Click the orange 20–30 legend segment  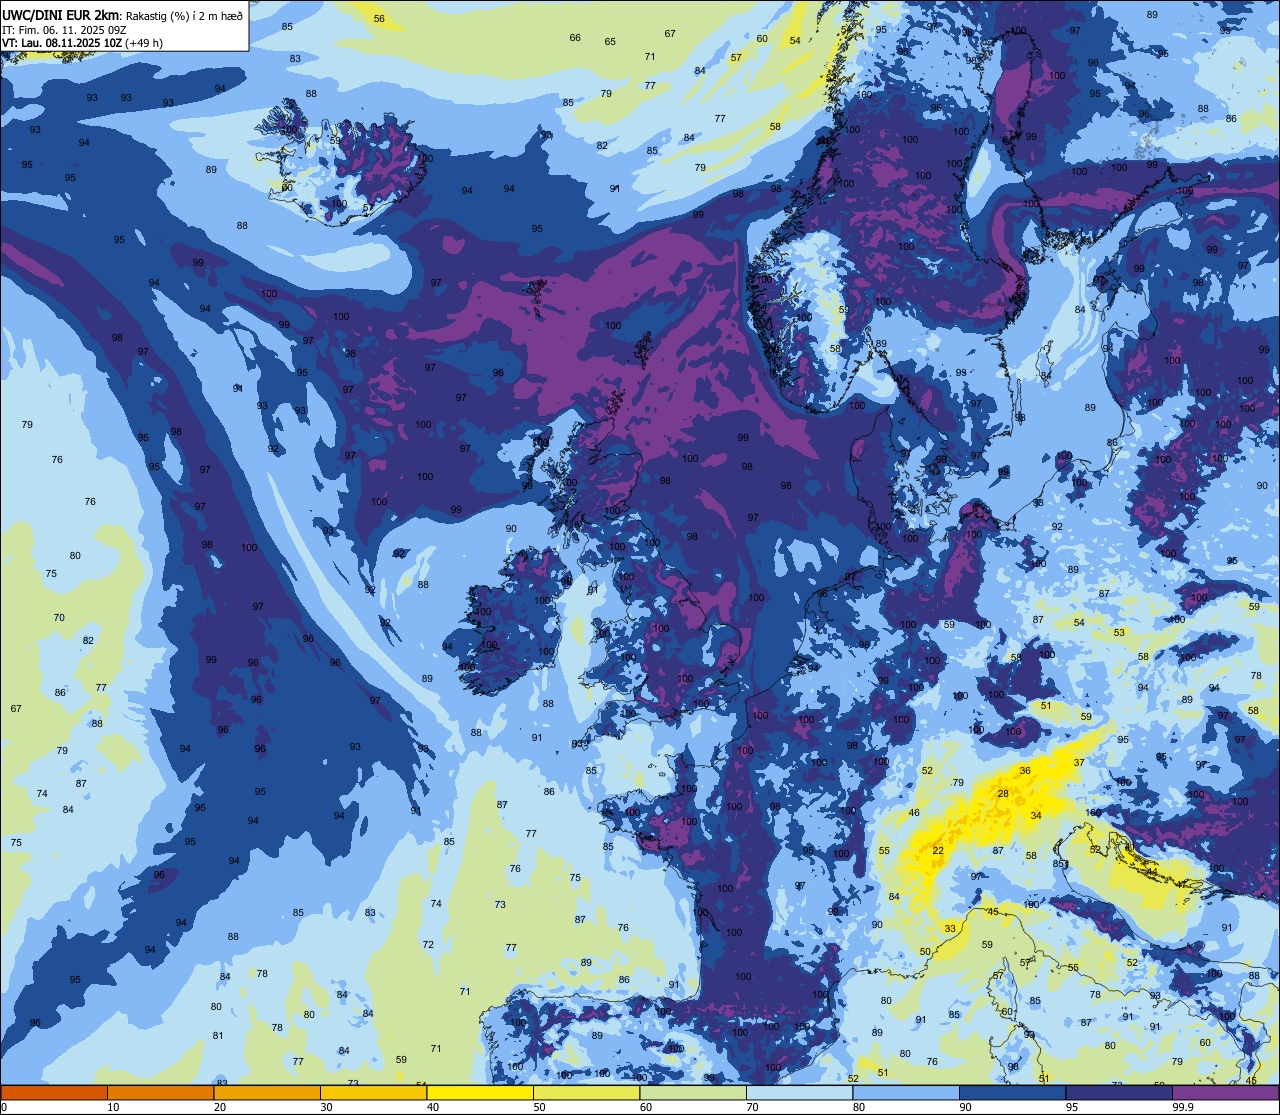[x=267, y=1092]
